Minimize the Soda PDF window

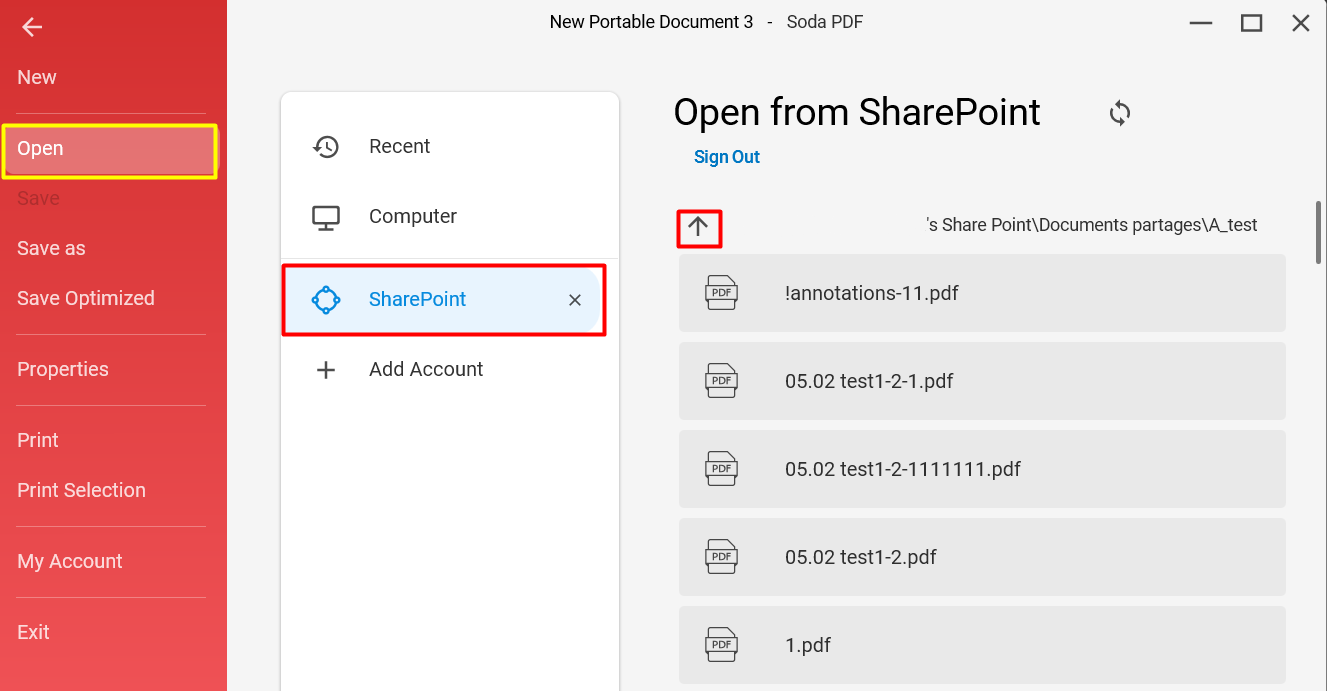coord(1201,23)
